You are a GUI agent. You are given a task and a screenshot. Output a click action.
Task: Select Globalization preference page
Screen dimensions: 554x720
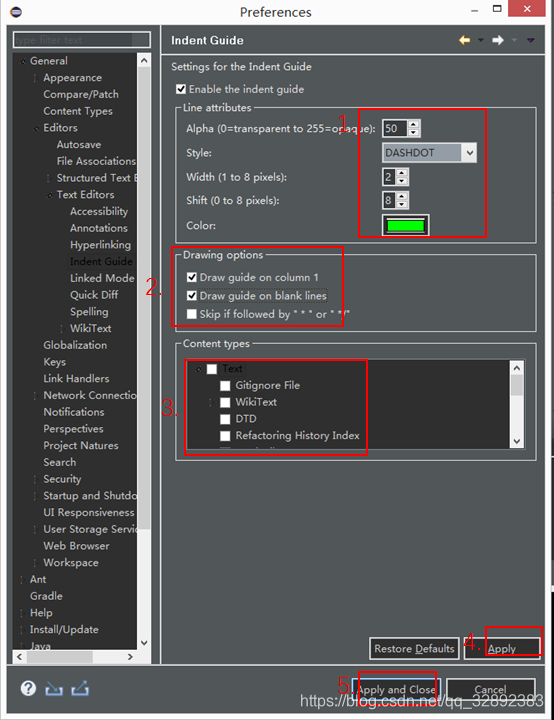pos(75,345)
